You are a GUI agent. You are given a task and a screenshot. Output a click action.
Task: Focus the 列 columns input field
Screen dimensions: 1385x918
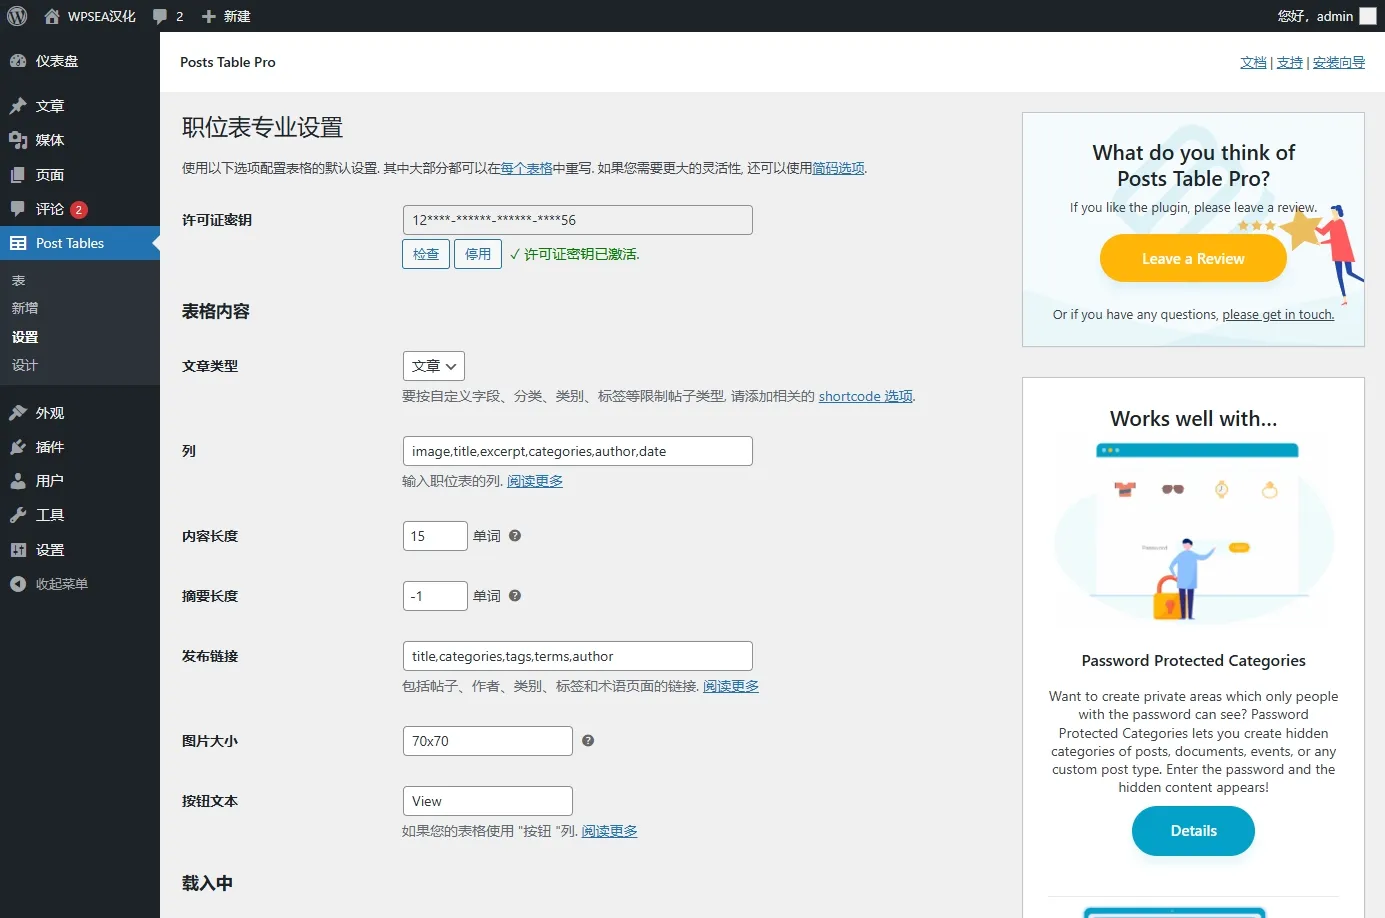coord(578,451)
